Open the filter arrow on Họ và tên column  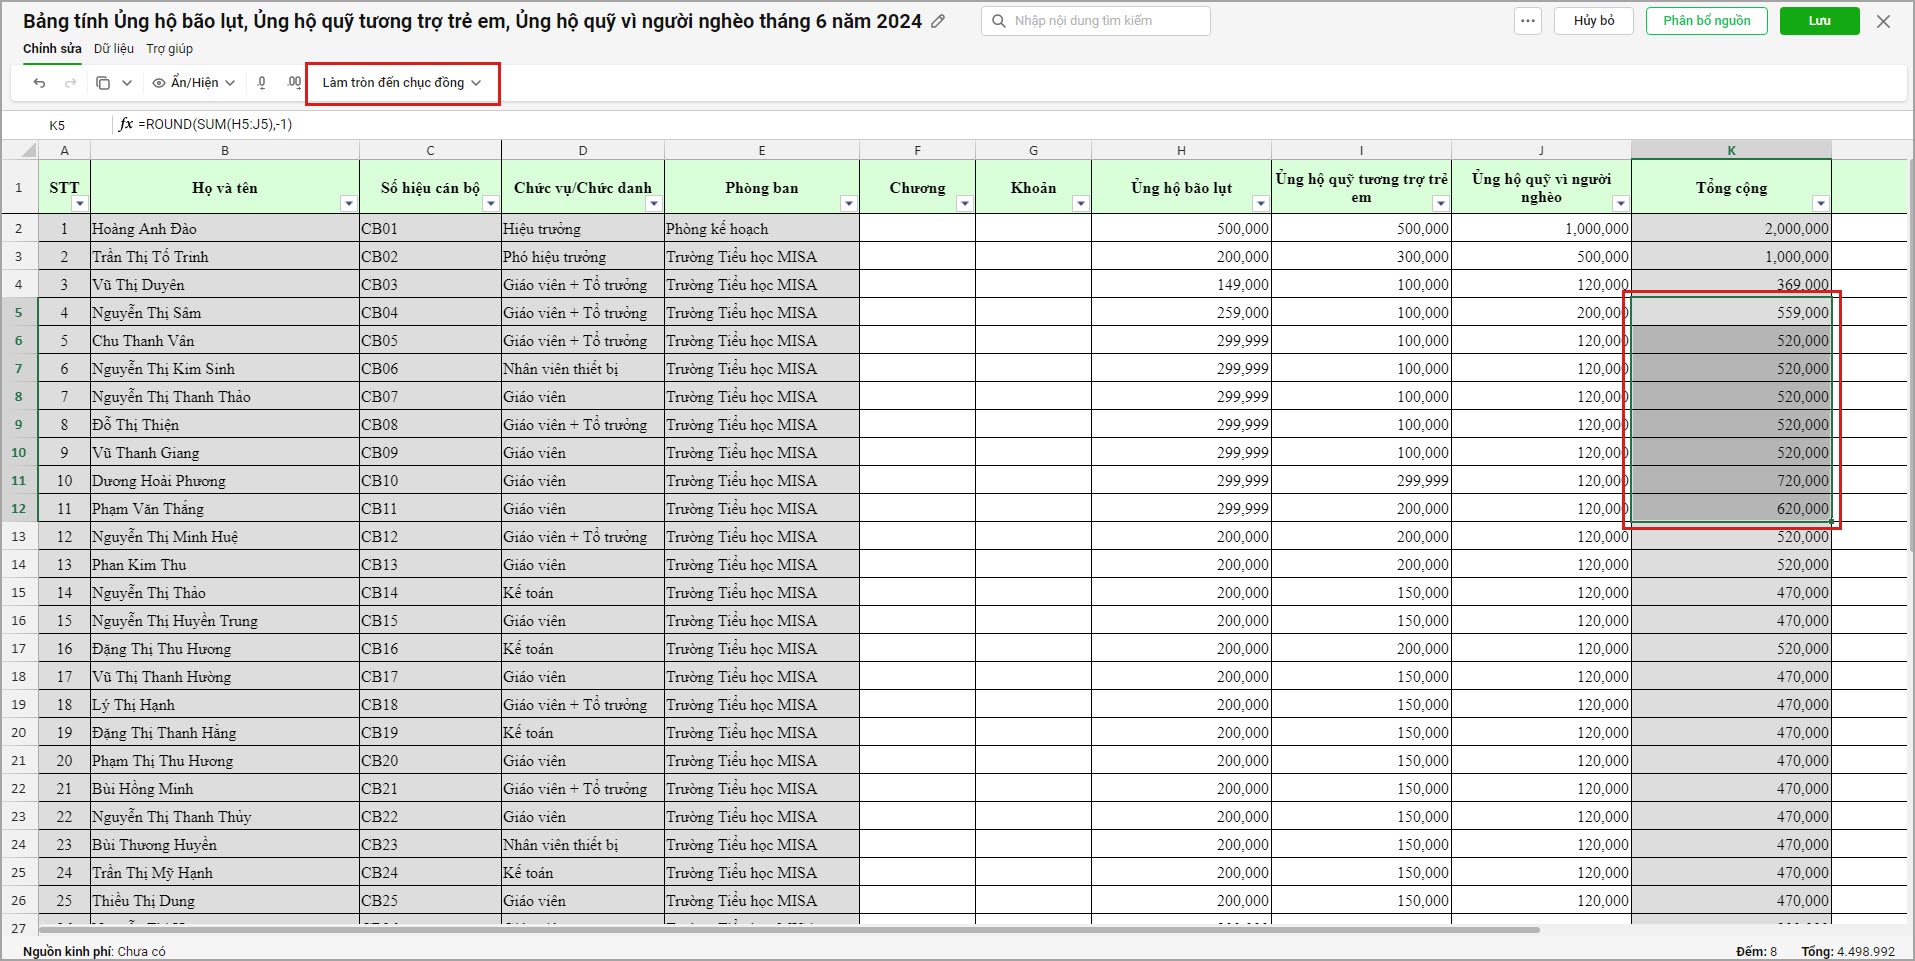click(x=348, y=203)
